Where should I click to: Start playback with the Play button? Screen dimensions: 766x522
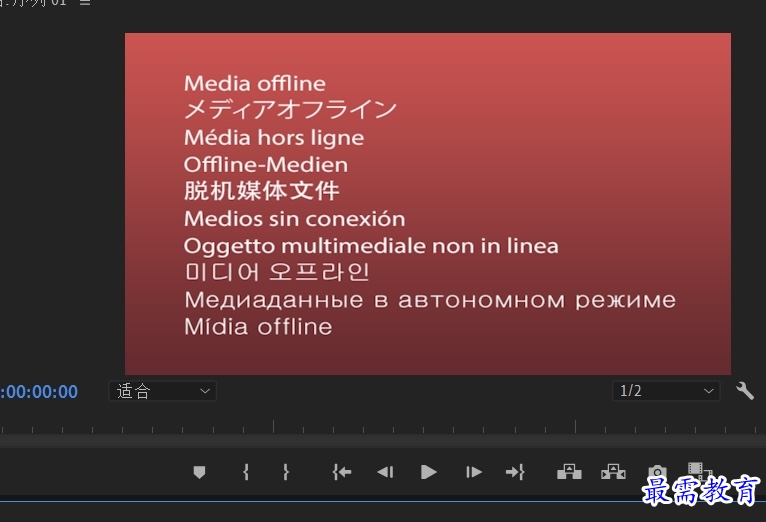[x=428, y=472]
